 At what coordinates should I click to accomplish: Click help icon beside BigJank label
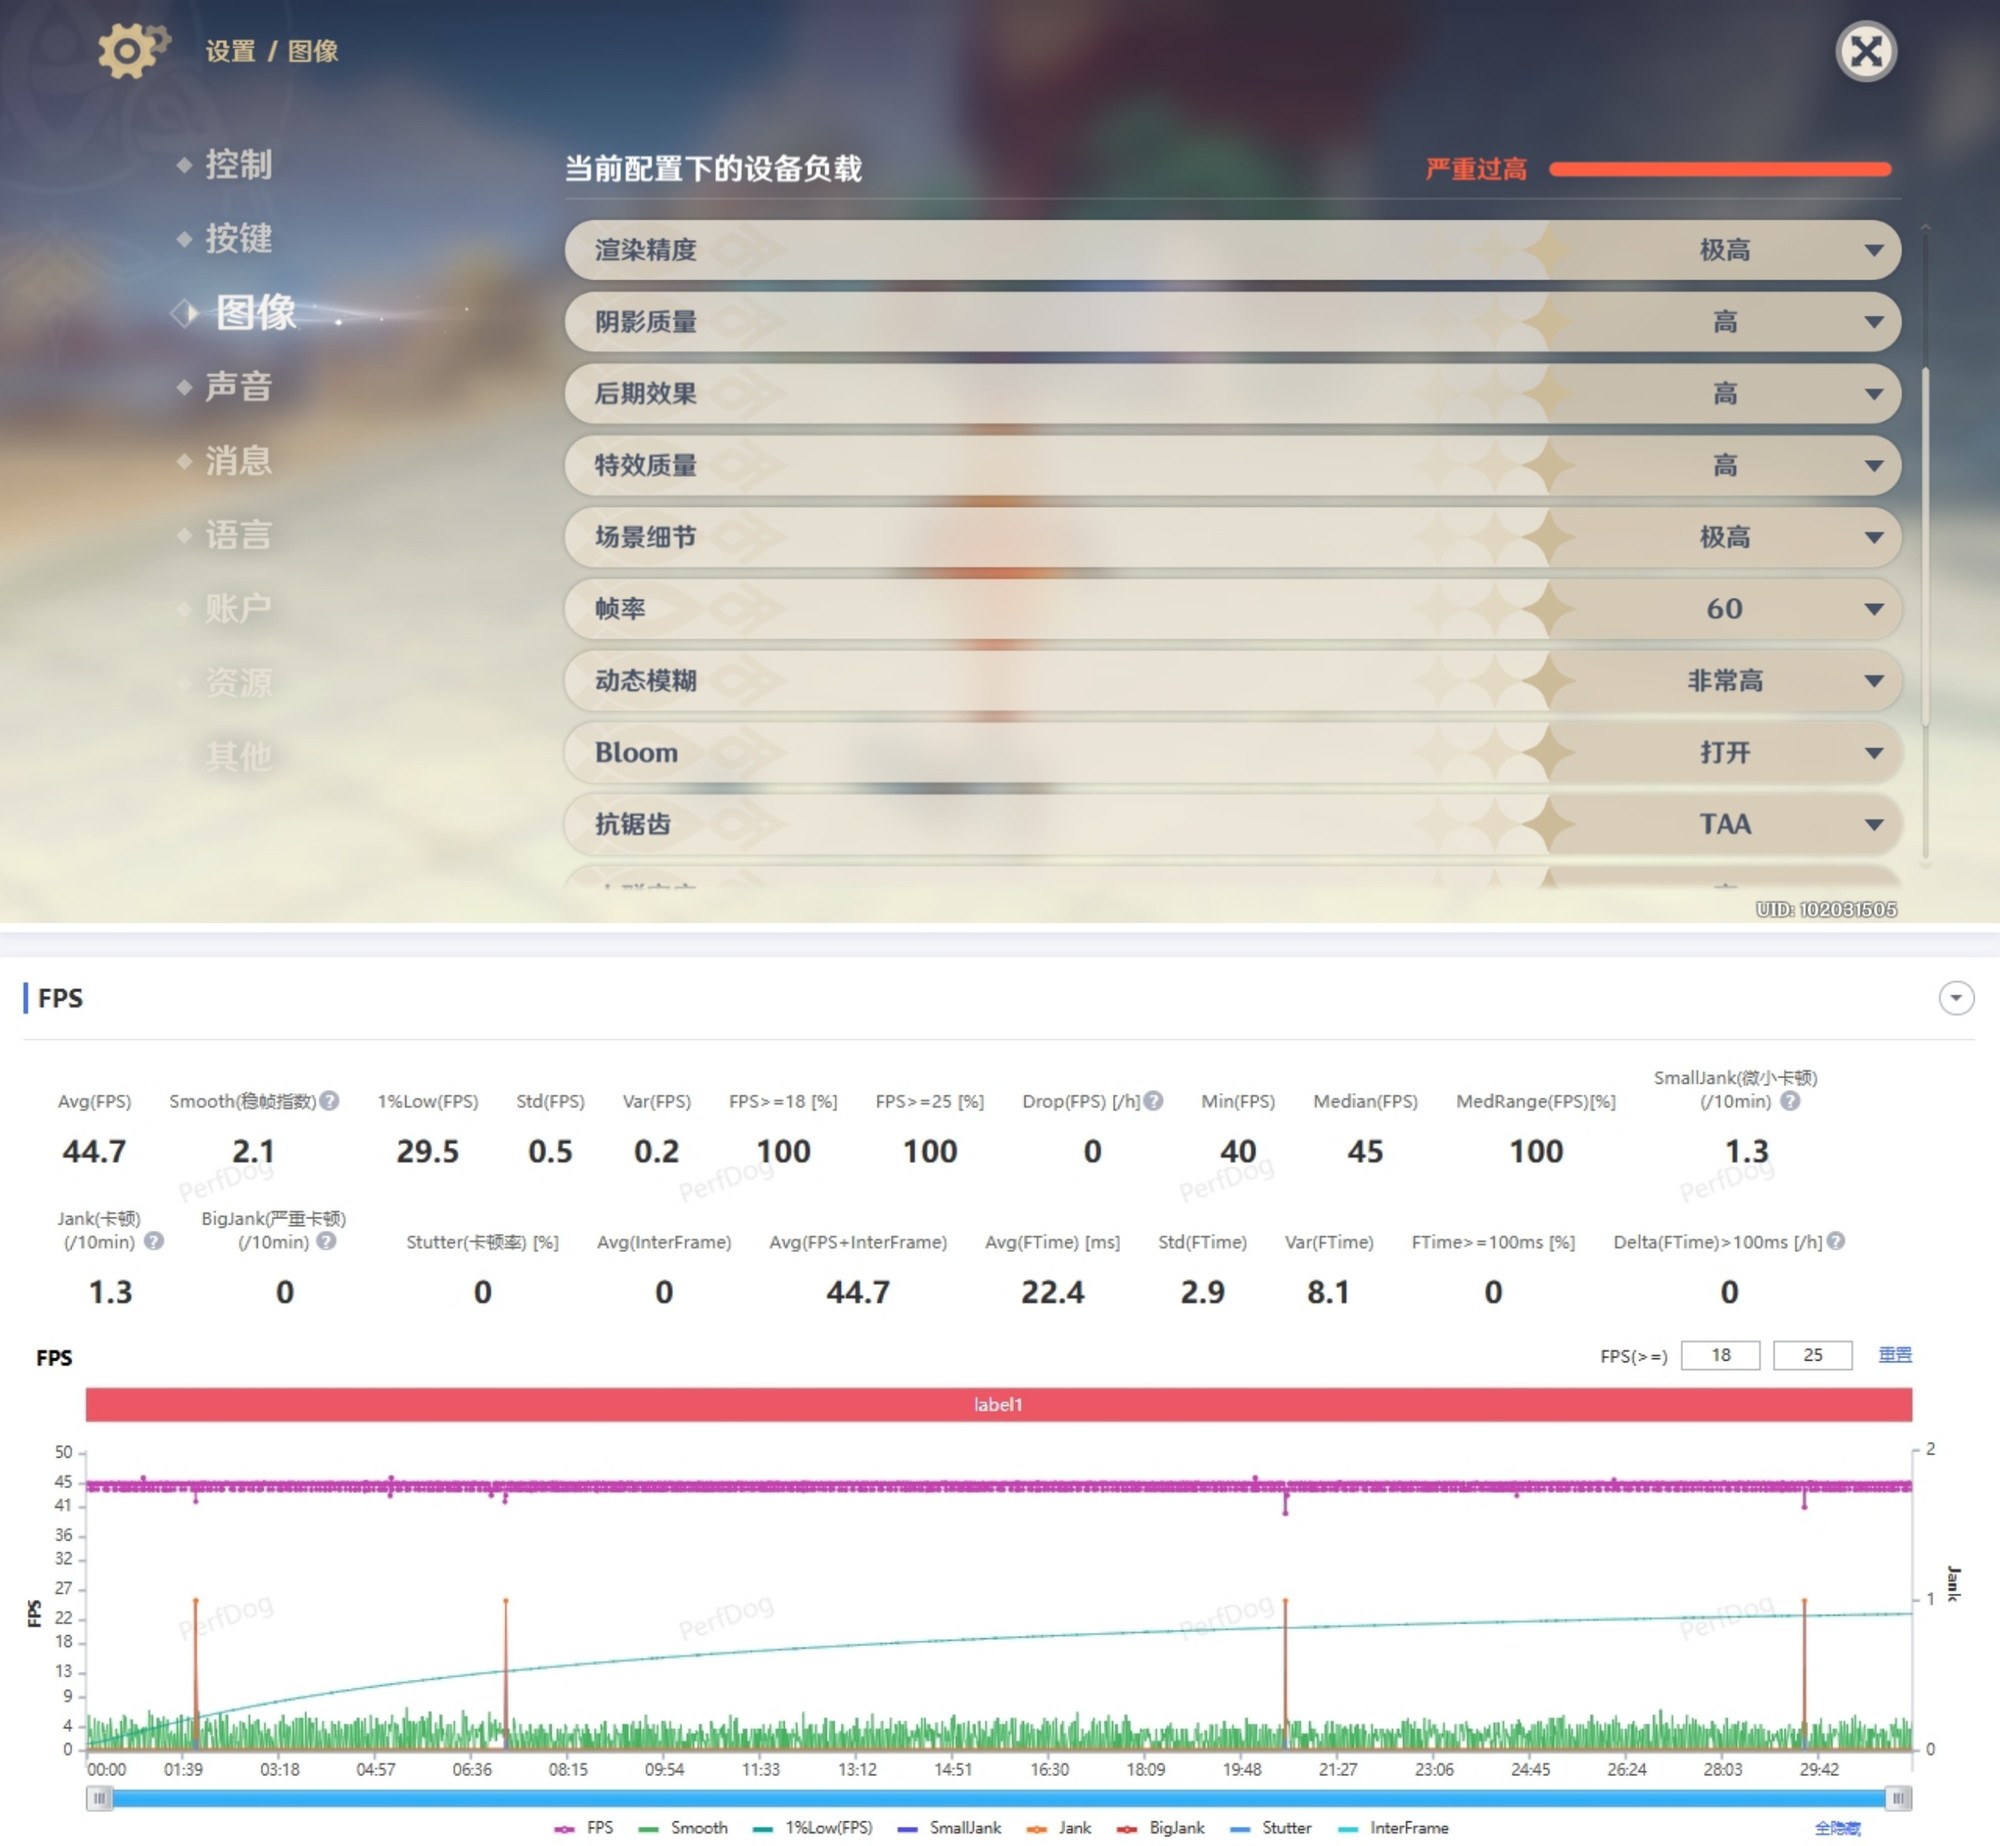coord(326,1241)
